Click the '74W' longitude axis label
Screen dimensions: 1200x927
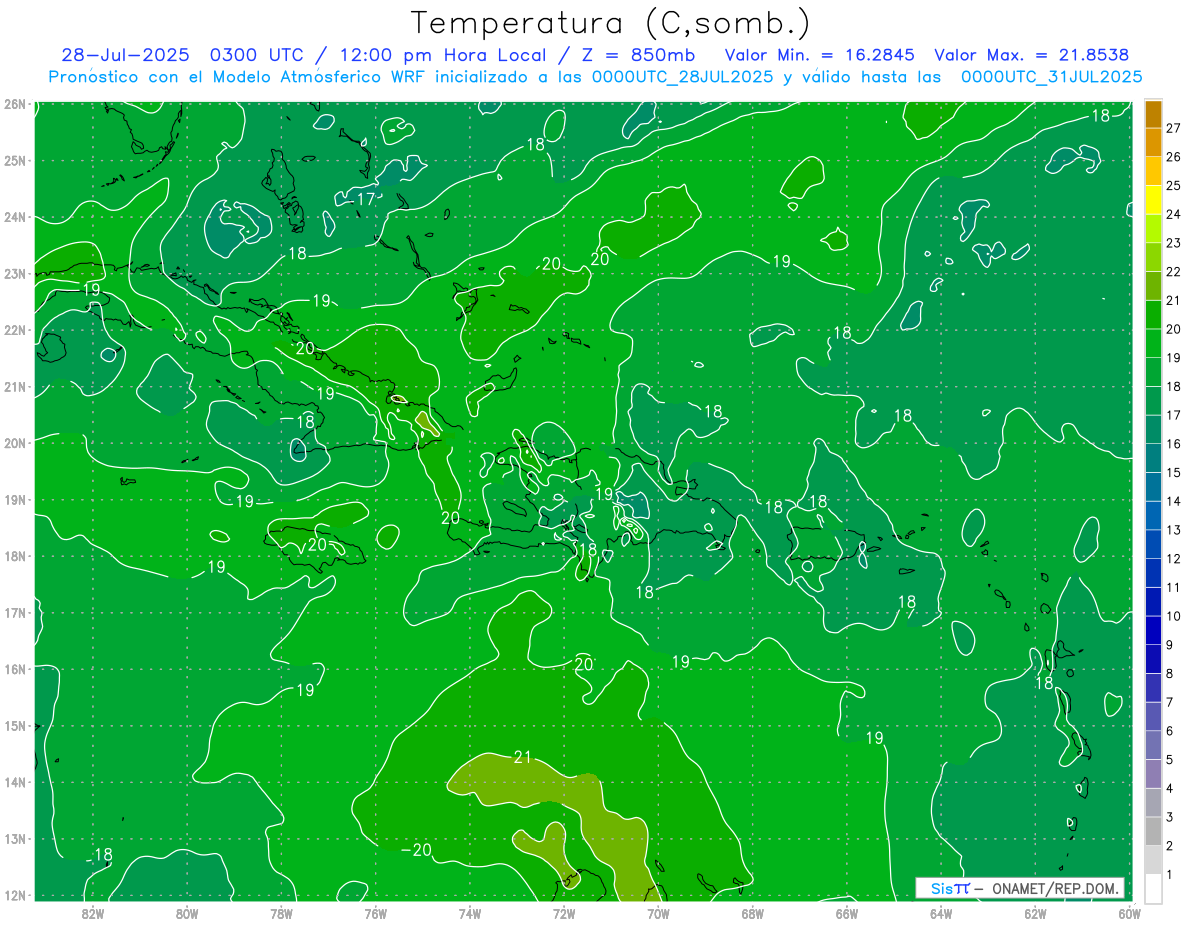(x=470, y=912)
